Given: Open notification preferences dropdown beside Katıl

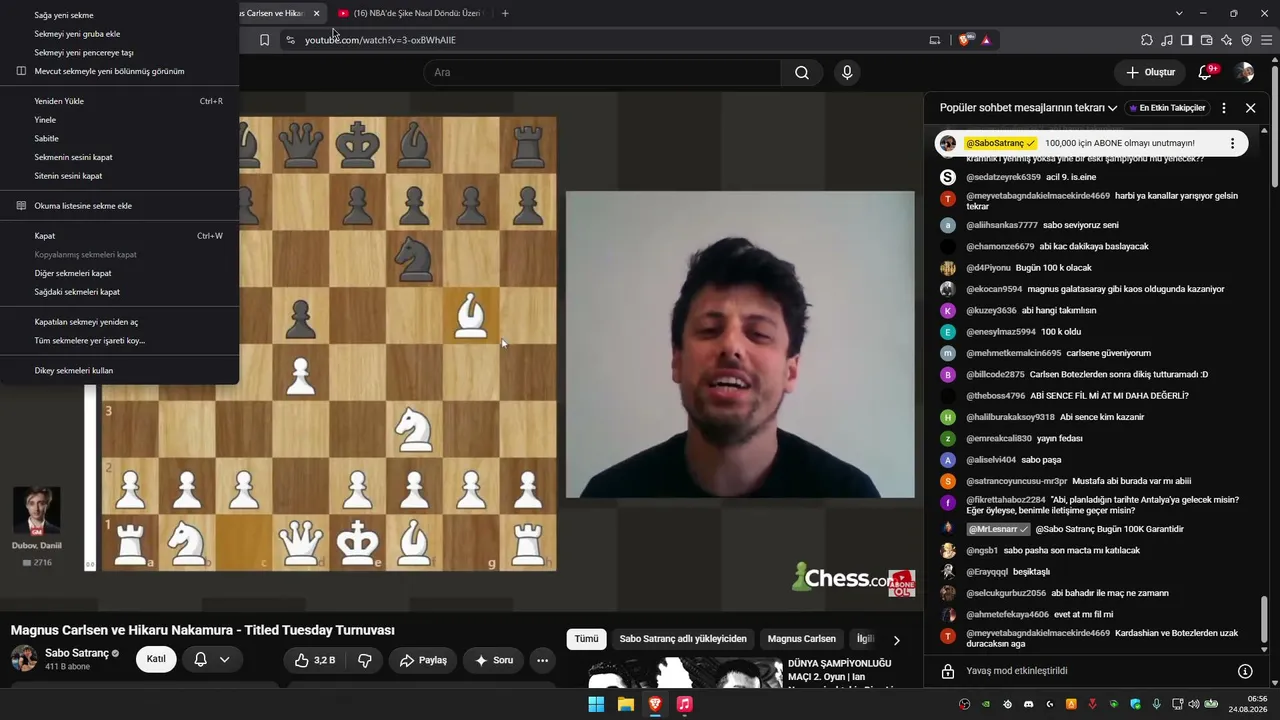Looking at the screenshot, I should pyautogui.click(x=211, y=660).
